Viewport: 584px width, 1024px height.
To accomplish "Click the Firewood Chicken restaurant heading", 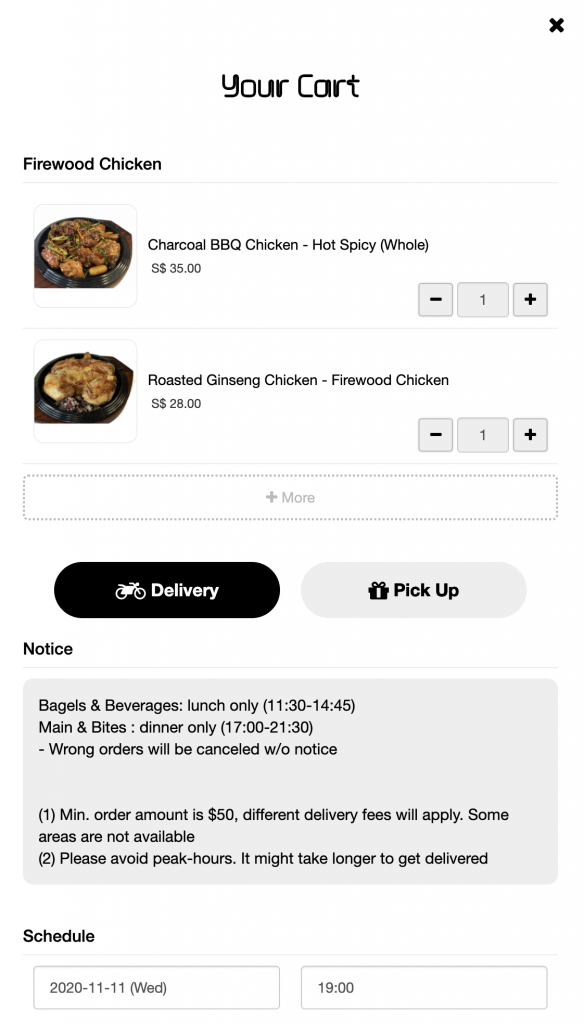I will pyautogui.click(x=92, y=164).
